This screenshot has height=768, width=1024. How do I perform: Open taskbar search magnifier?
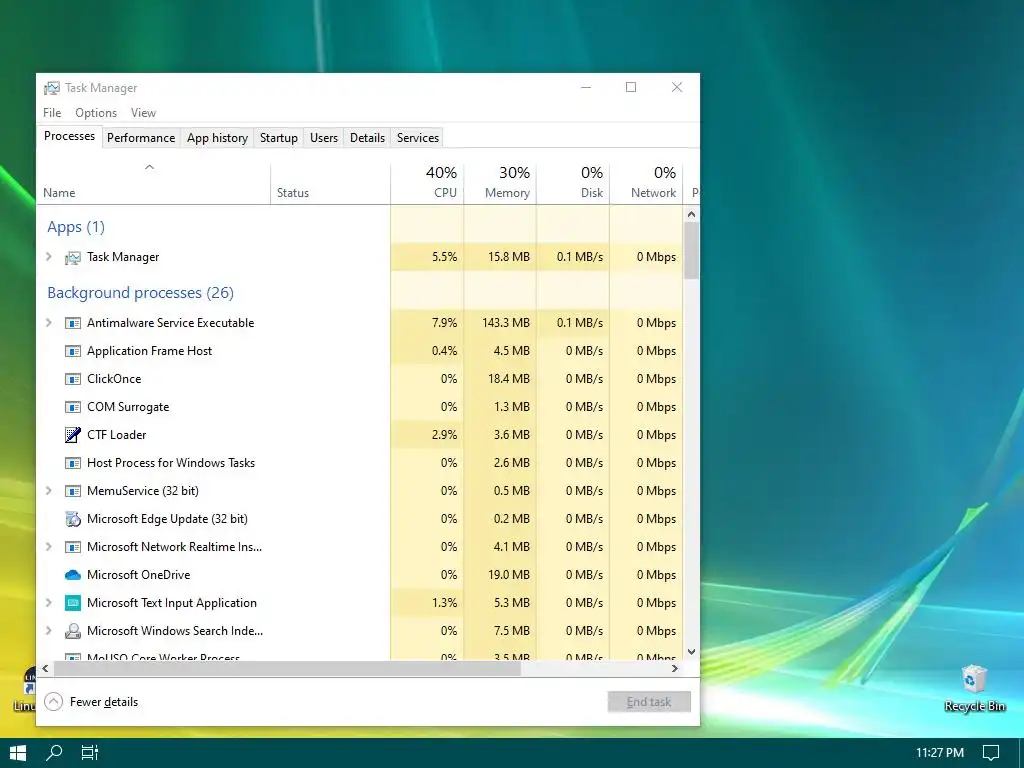tap(54, 753)
